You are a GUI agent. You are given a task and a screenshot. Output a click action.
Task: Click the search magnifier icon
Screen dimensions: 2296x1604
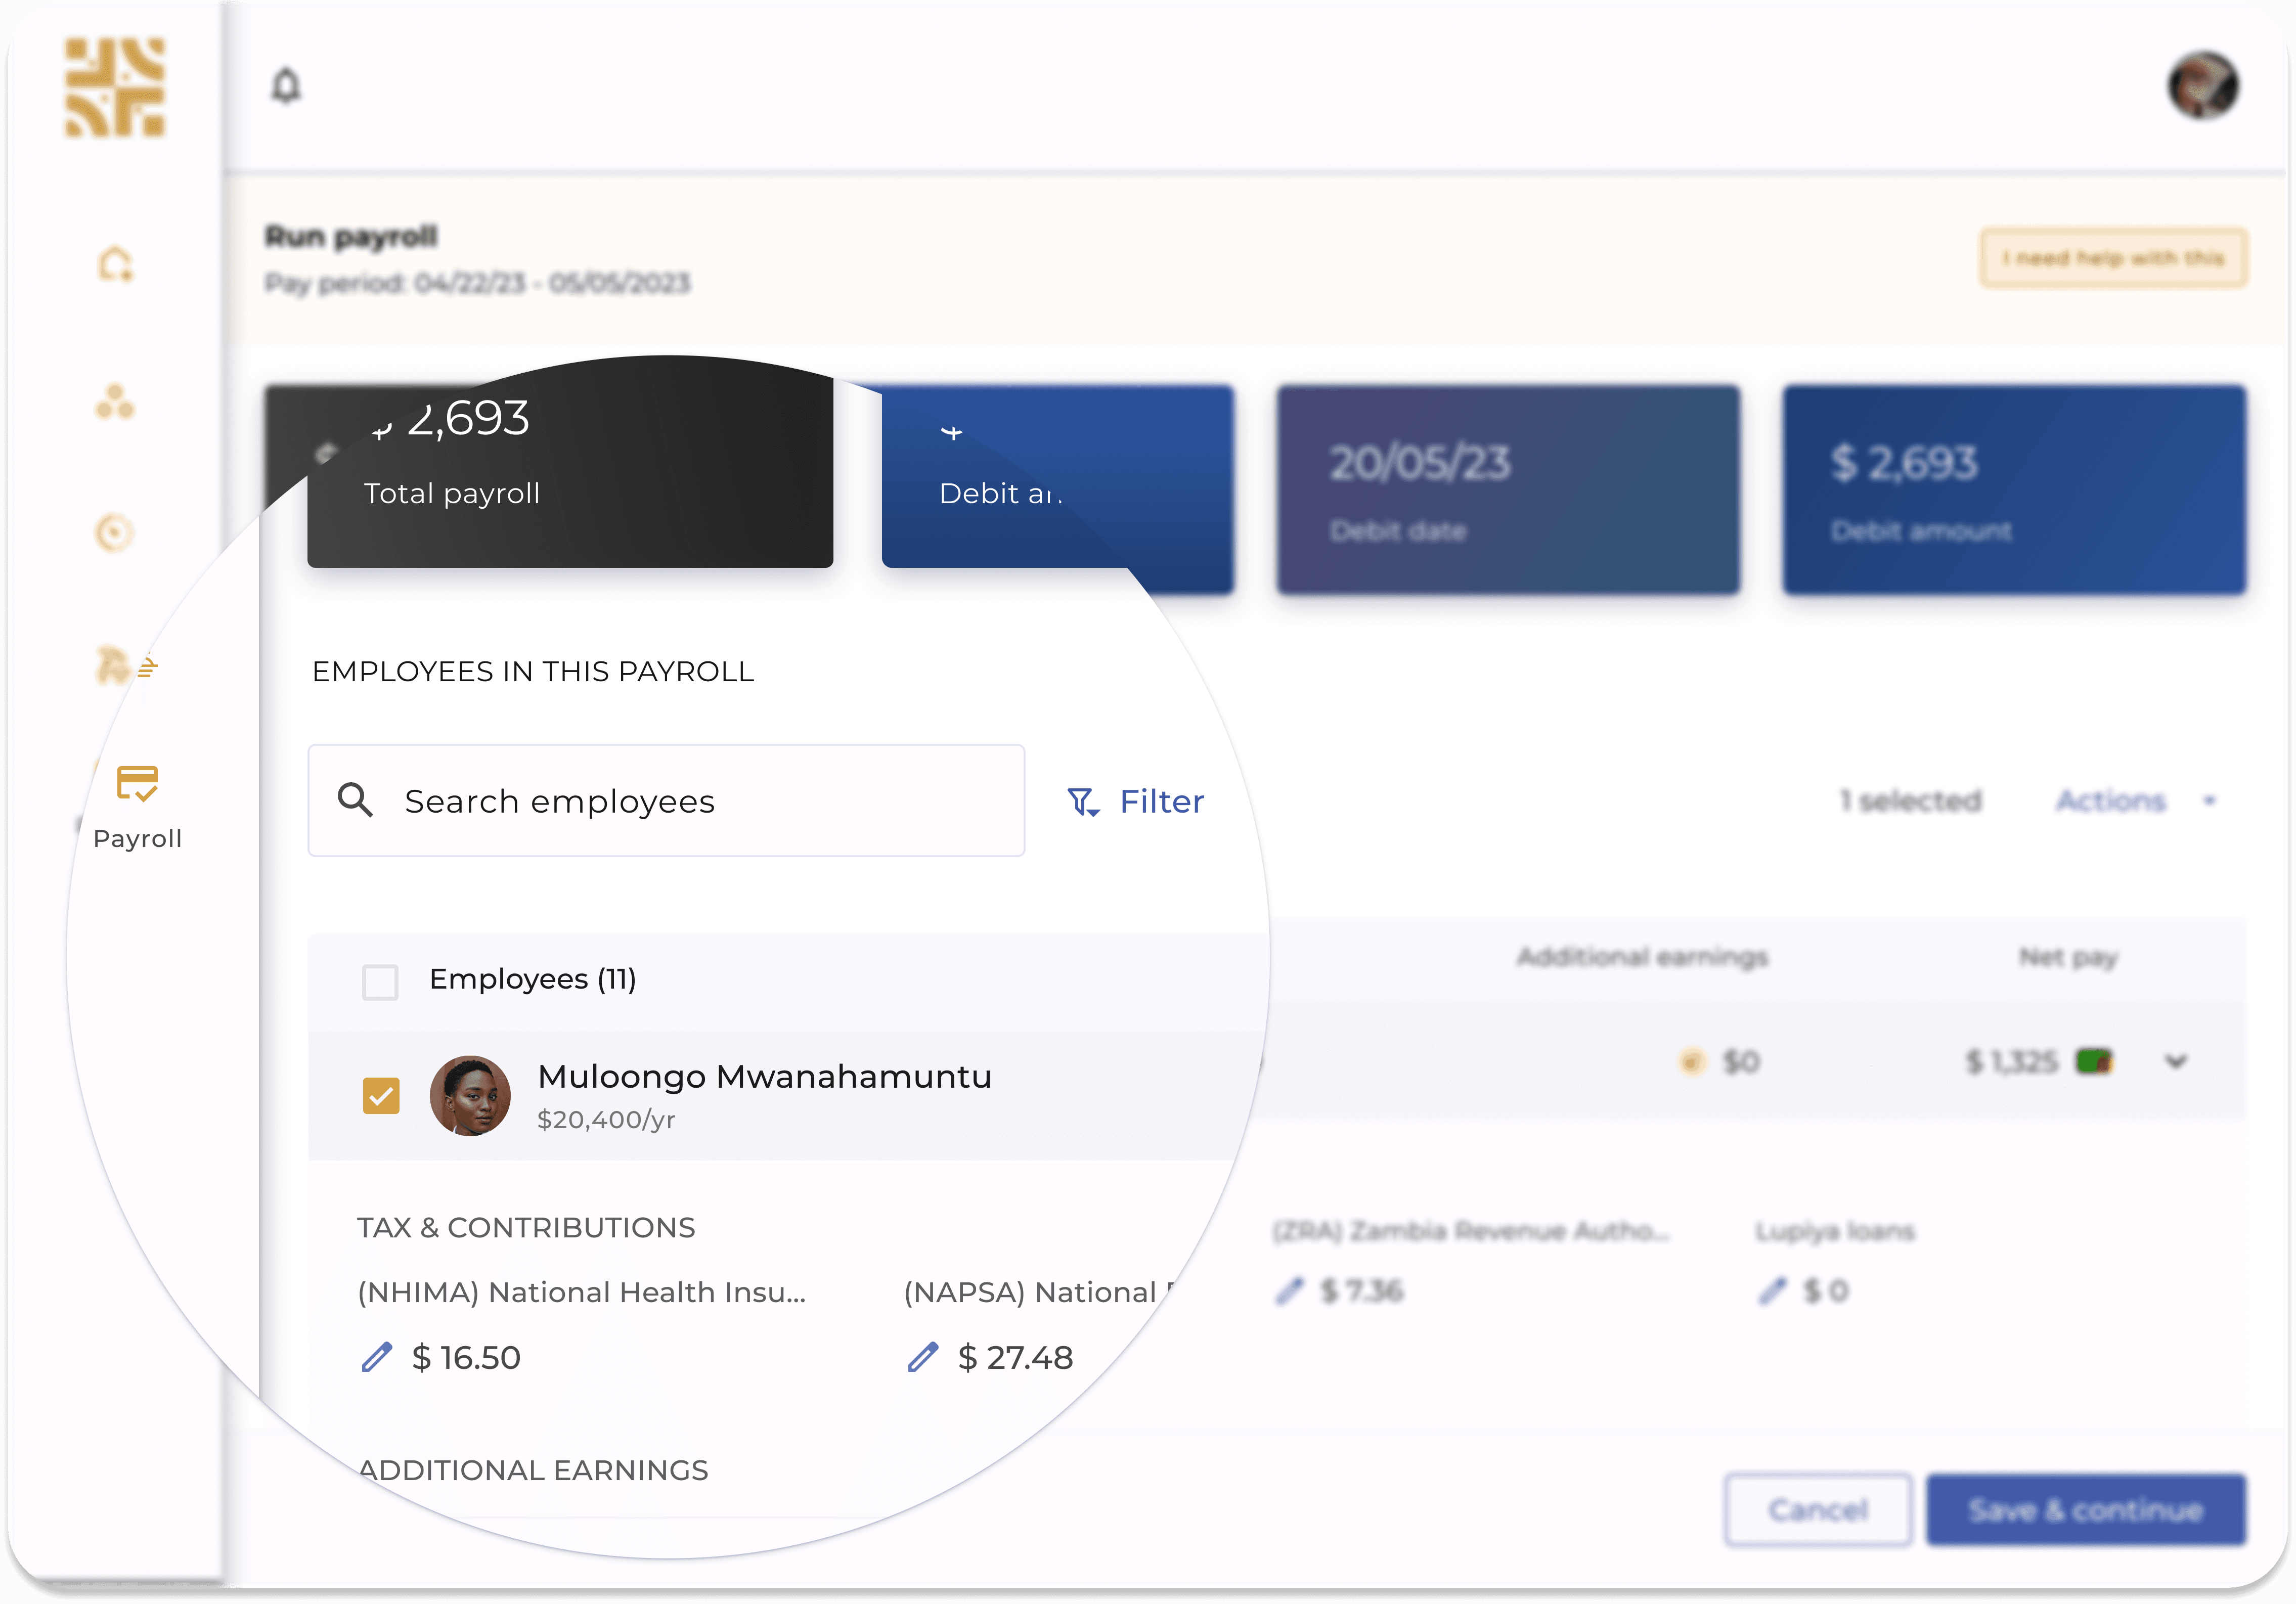(x=355, y=801)
